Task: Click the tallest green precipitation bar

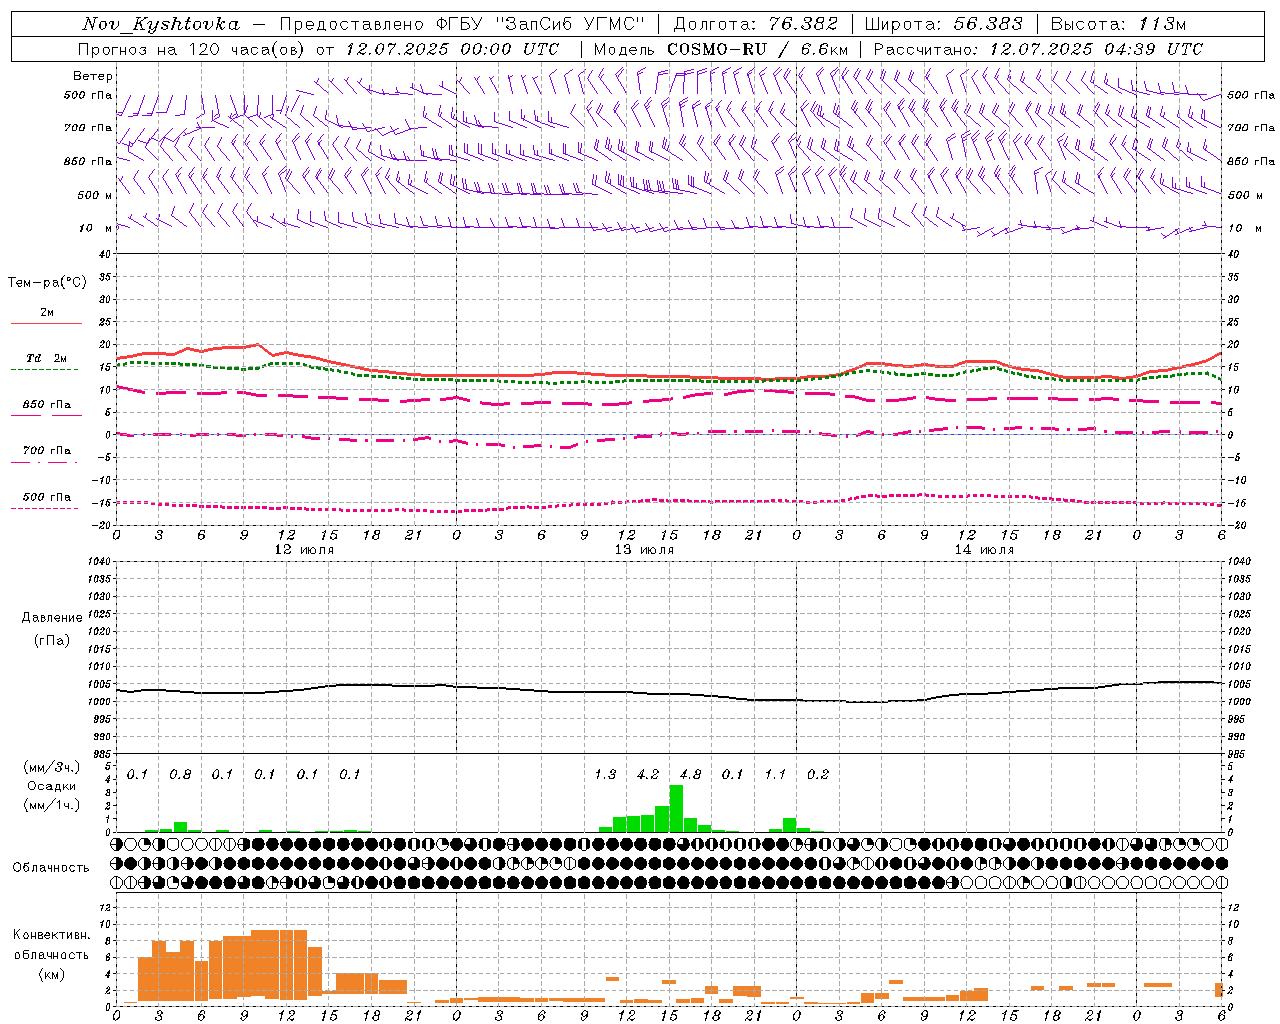Action: coord(676,809)
